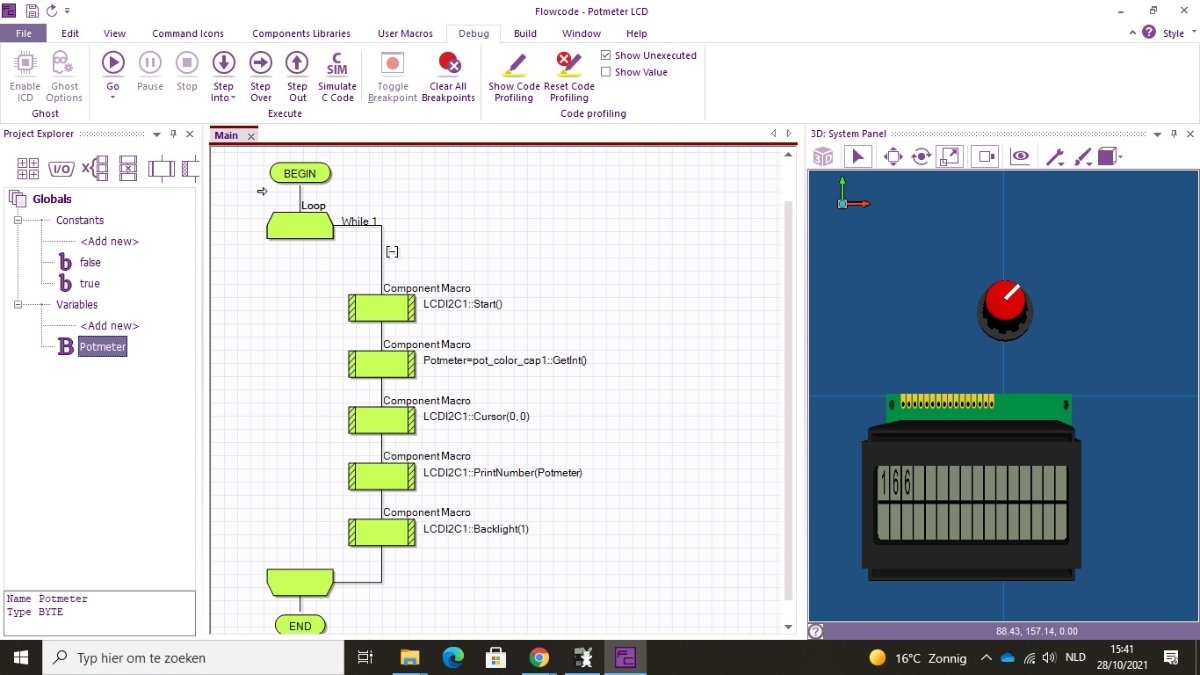Select the Main flowchart tab
This screenshot has width=1200, height=675.
tap(227, 135)
